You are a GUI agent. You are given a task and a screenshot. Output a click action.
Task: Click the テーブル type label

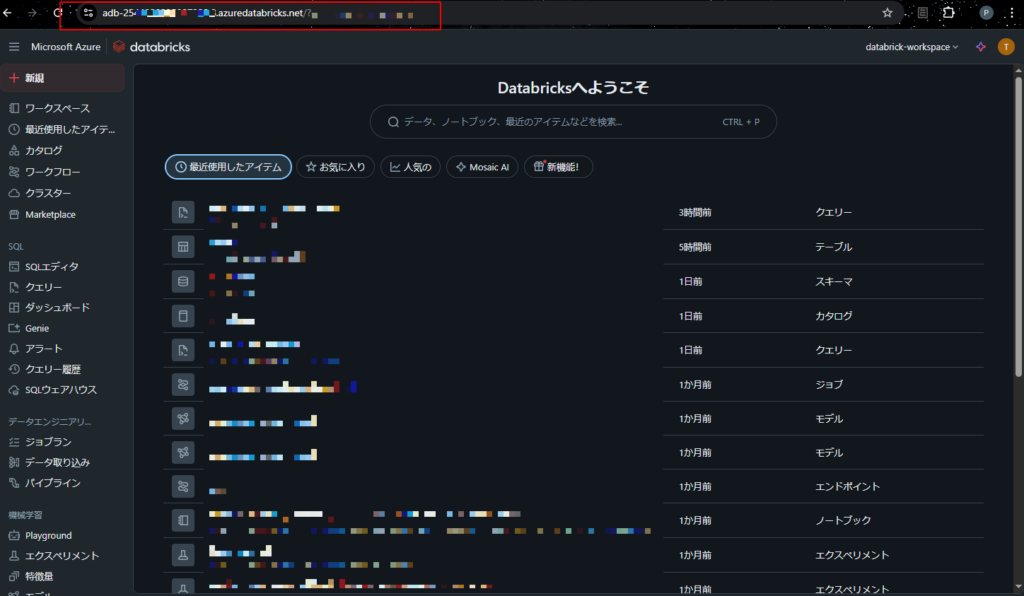(x=833, y=247)
